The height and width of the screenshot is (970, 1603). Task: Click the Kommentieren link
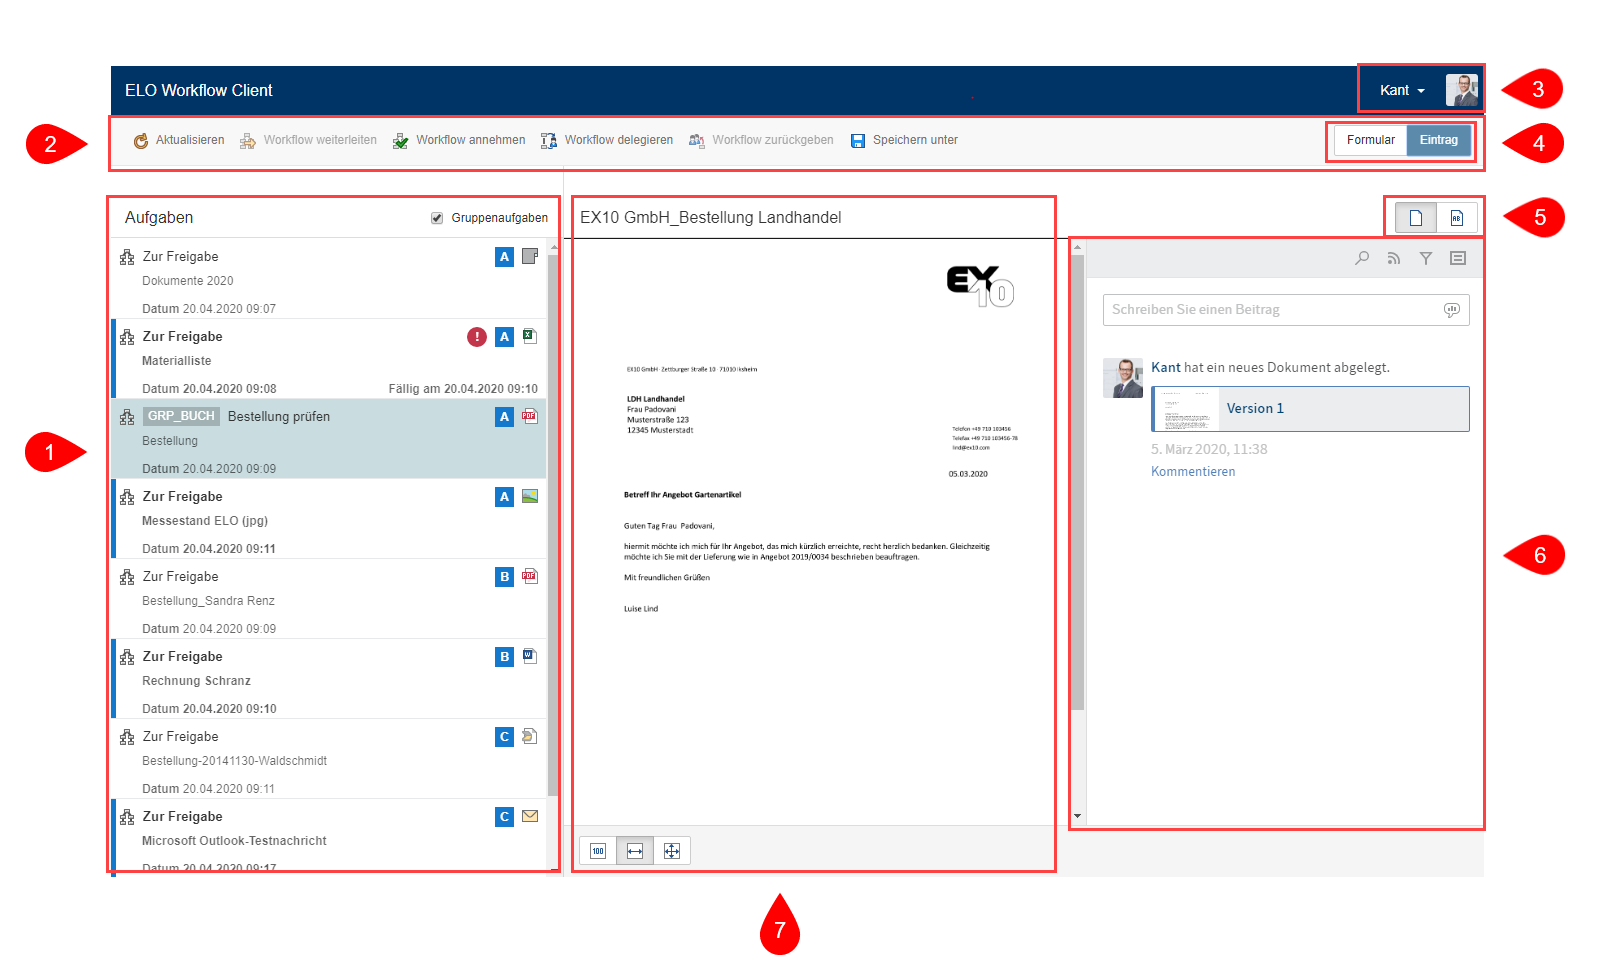(x=1193, y=472)
